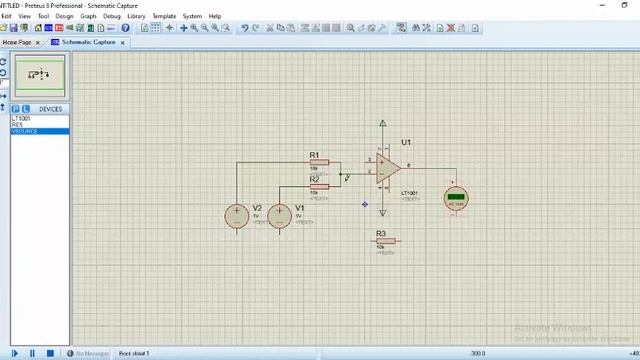Click the Zoom to Fit icon
This screenshot has height=360, width=640.
[215, 28]
